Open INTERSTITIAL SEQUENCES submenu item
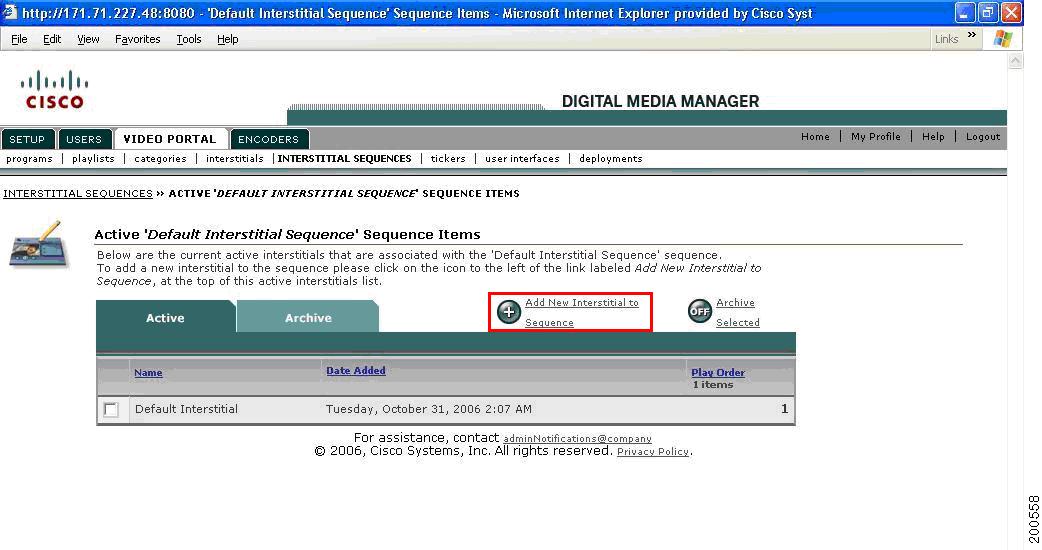The width and height of the screenshot is (1042, 550). click(x=344, y=159)
